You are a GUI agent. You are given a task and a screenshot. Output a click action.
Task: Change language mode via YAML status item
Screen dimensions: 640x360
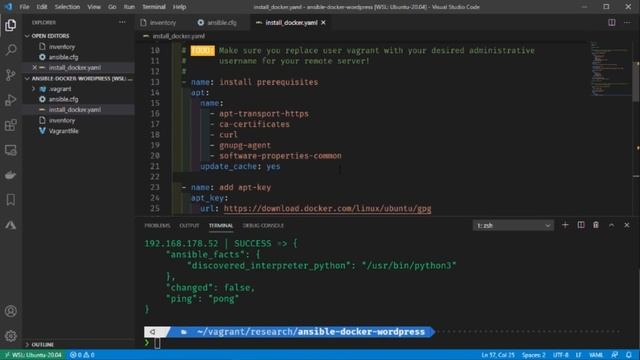[x=596, y=355]
